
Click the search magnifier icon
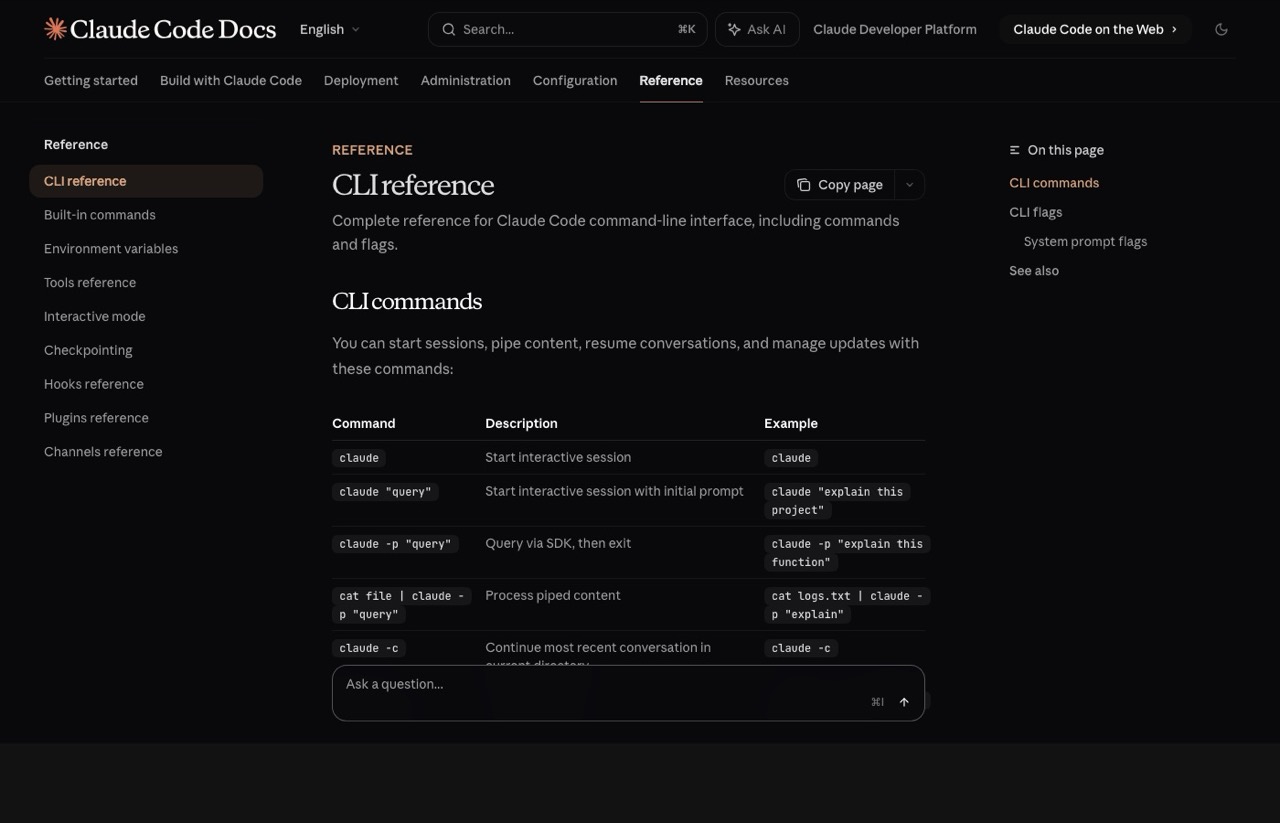tap(449, 29)
